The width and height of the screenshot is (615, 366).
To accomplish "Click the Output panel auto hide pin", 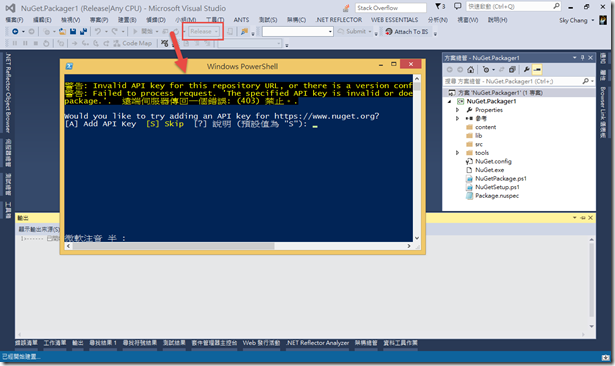I will point(583,218).
